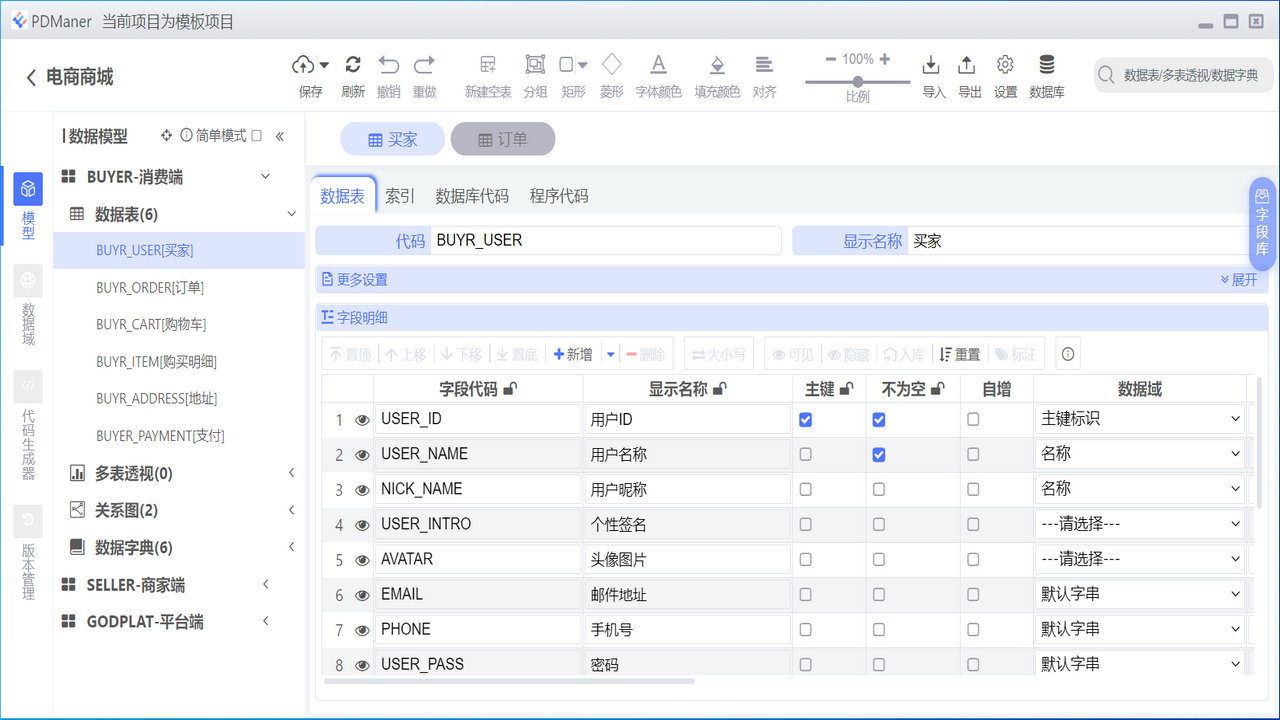Uncheck 不为空 for USER_NAME field
Viewport: 1280px width, 720px height.
pos(878,454)
